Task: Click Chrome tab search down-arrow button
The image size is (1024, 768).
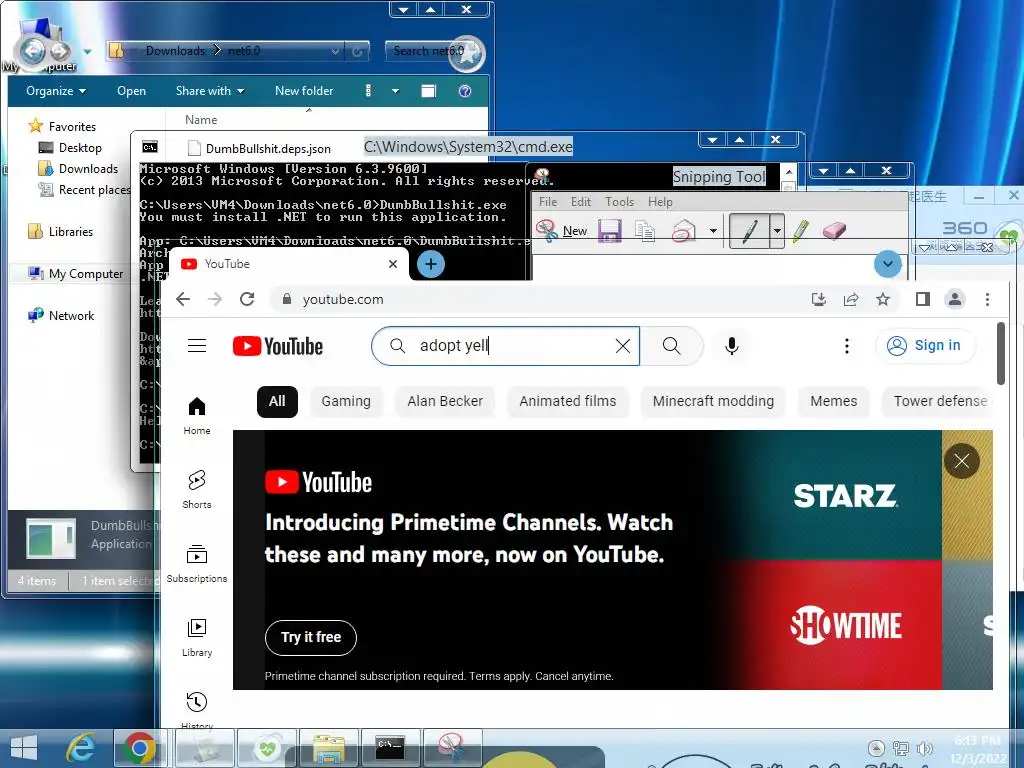Action: pos(888,264)
